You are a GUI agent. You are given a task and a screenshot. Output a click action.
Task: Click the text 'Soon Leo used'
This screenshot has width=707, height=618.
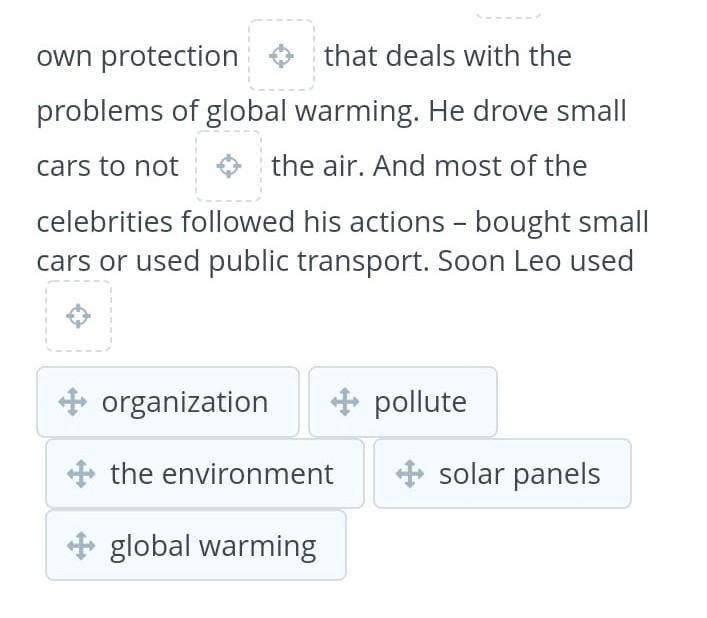click(x=536, y=261)
